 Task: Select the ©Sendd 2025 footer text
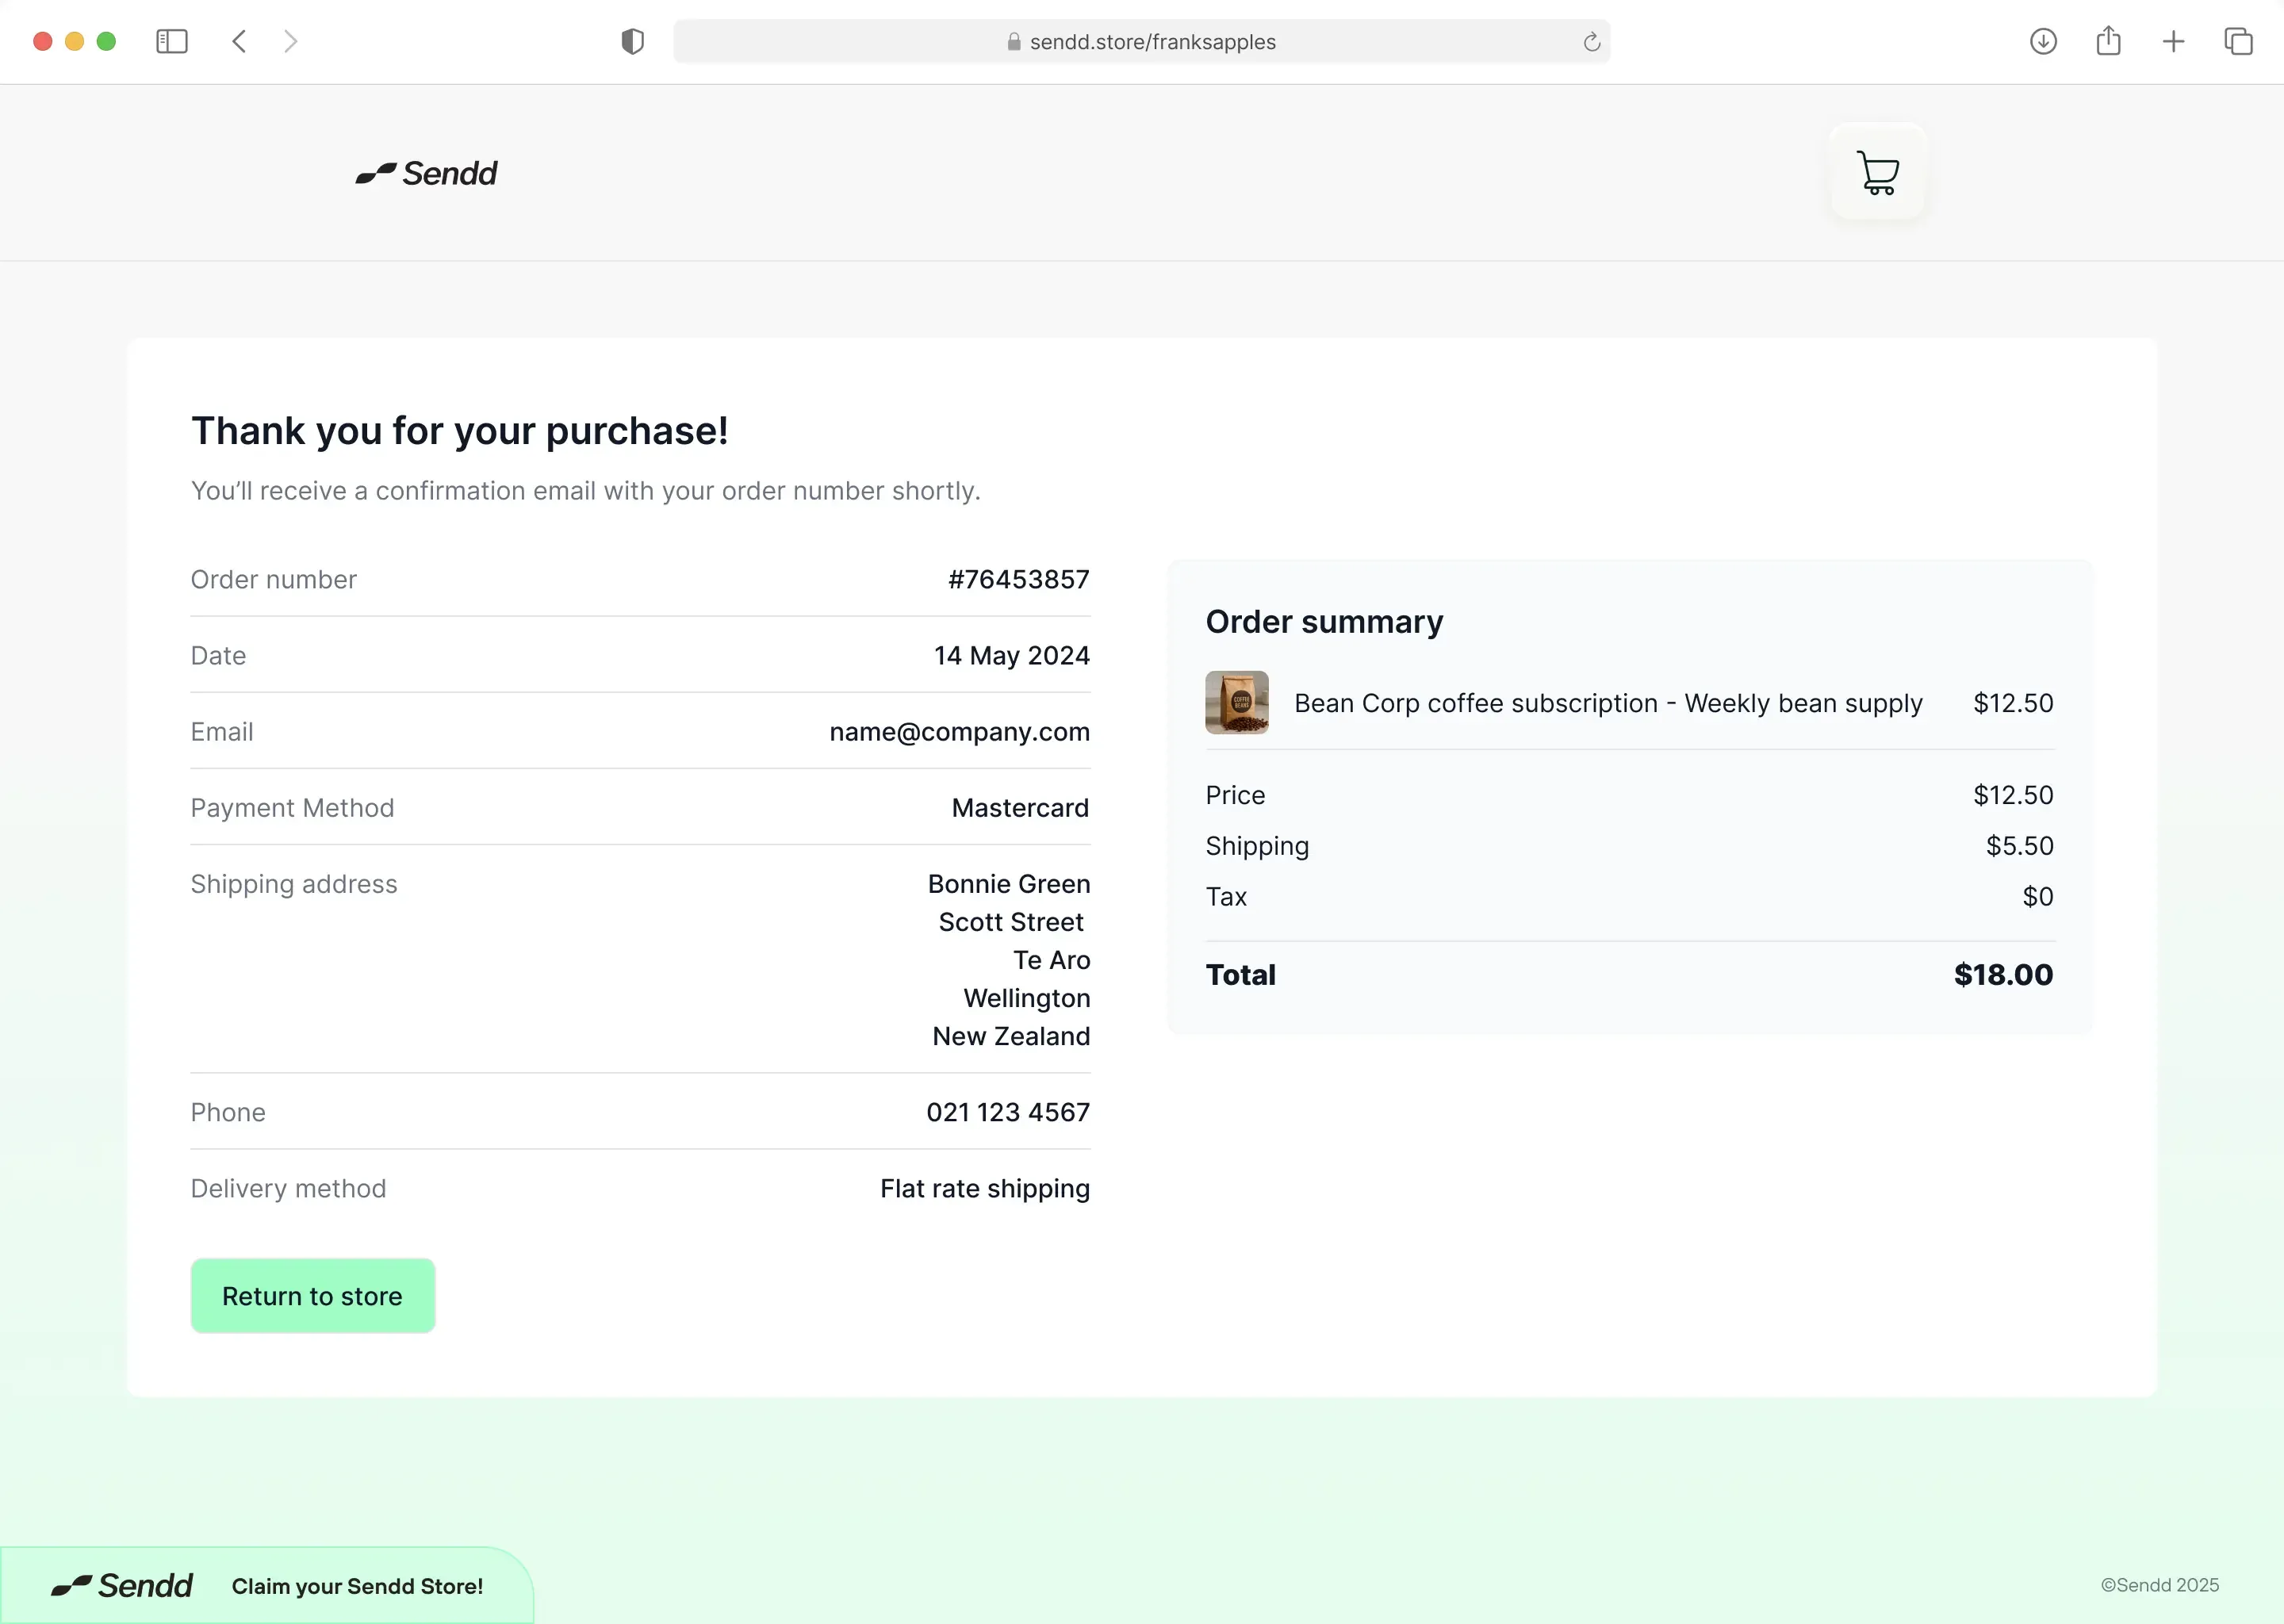2159,1585
